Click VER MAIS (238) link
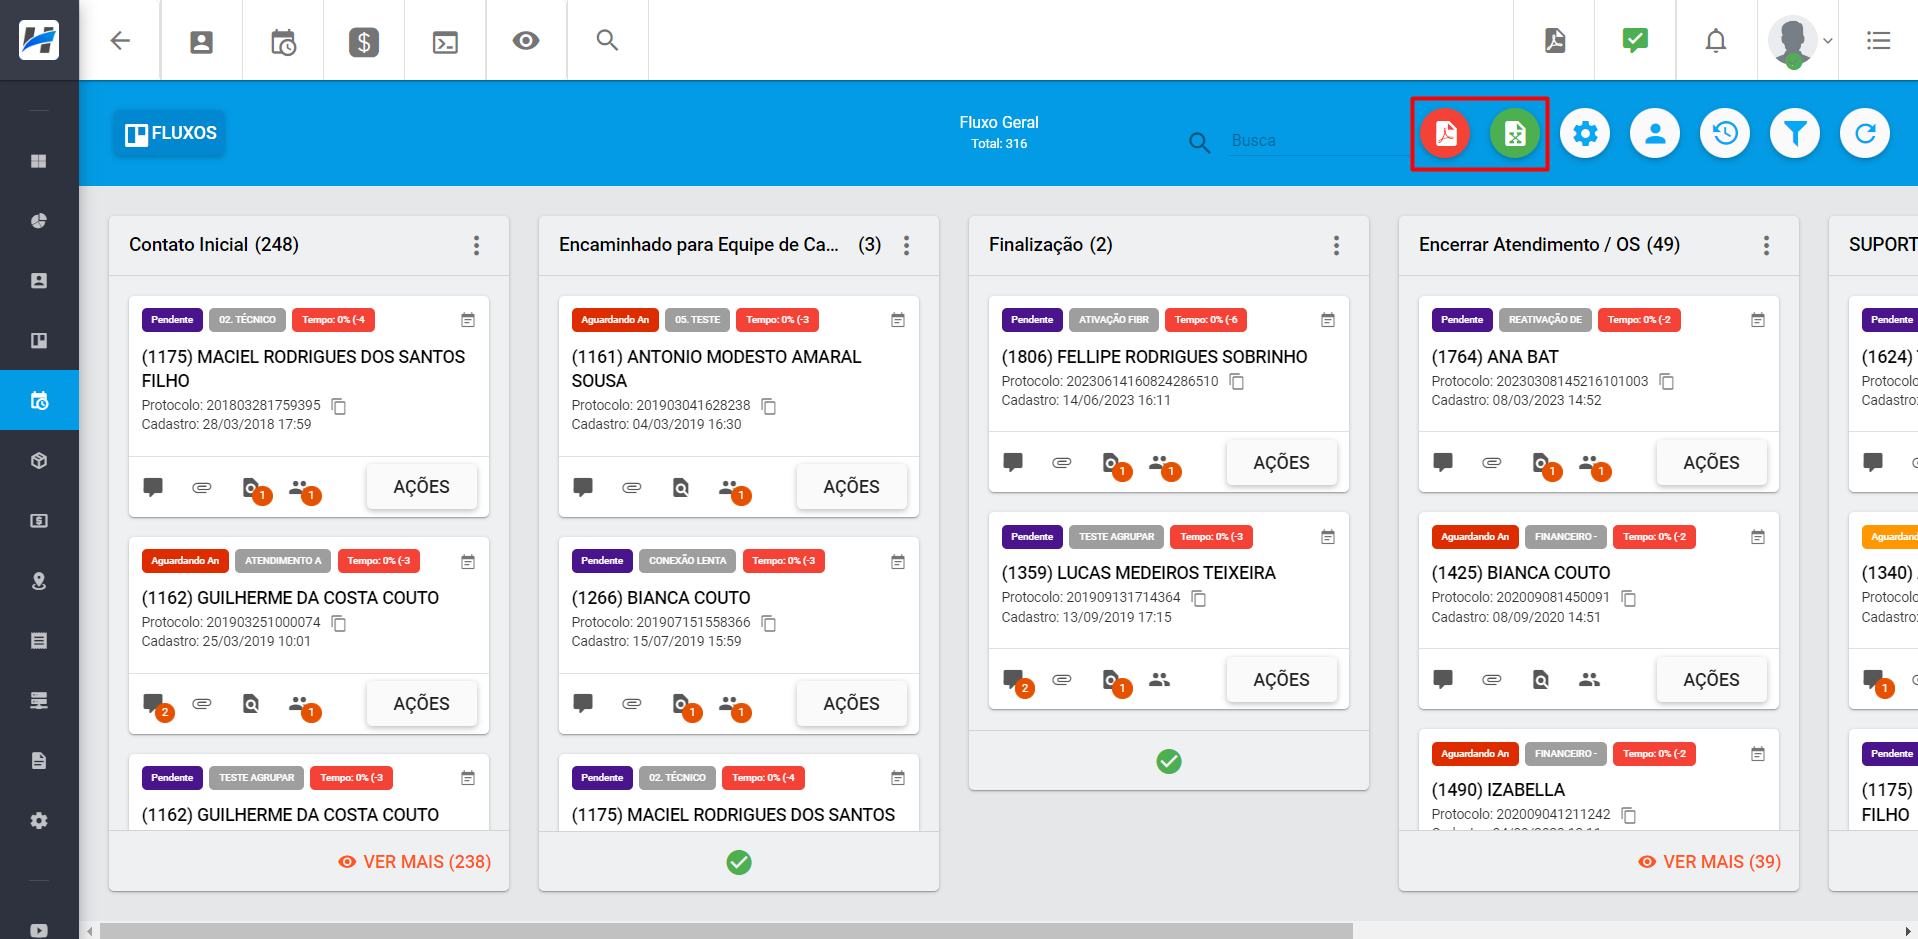Viewport: 1918px width, 939px height. [x=415, y=862]
